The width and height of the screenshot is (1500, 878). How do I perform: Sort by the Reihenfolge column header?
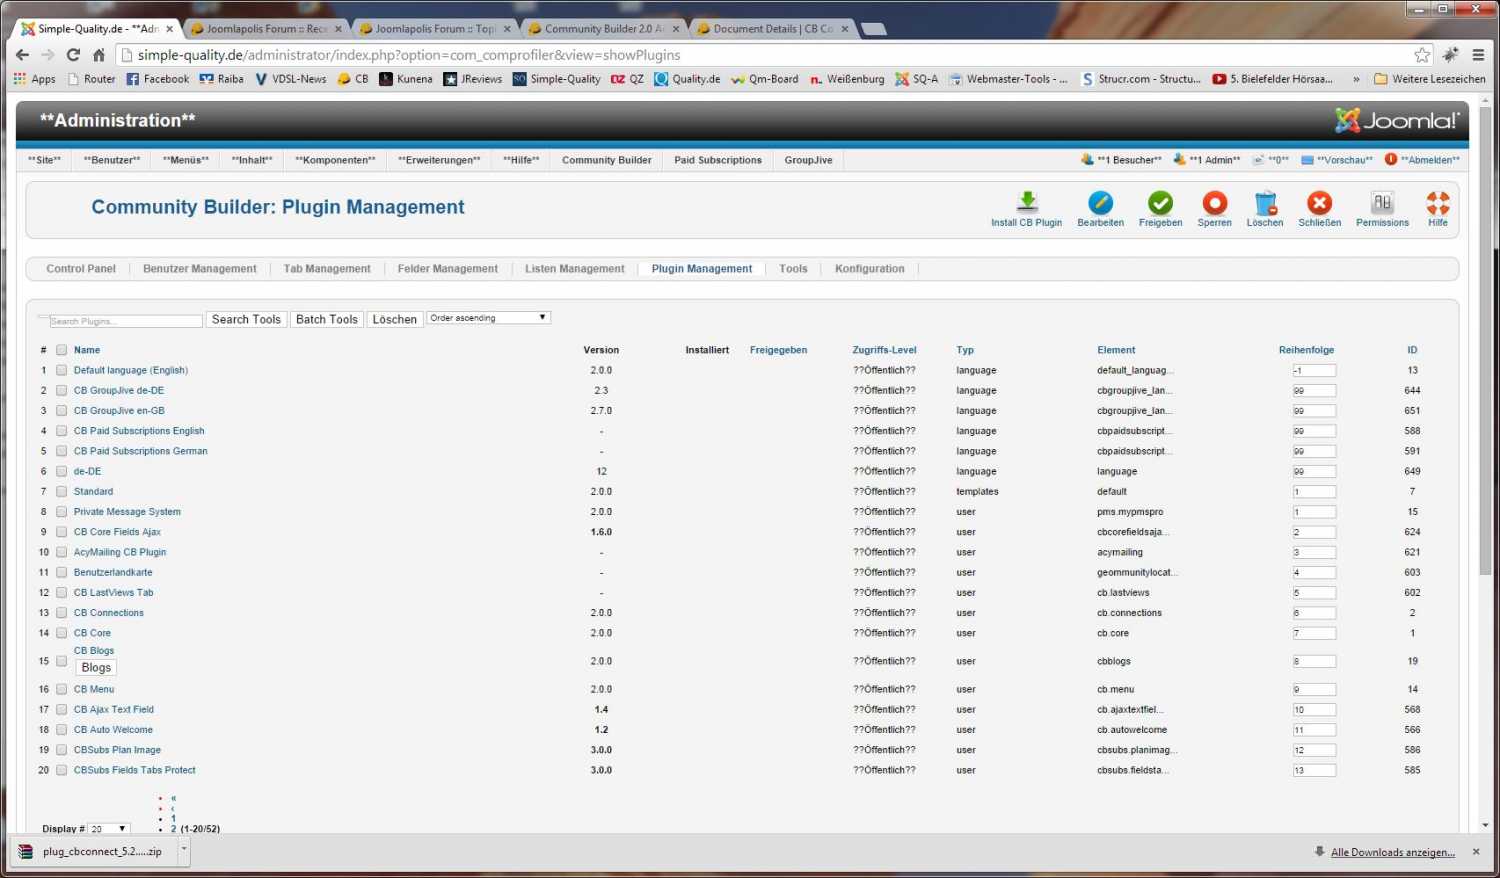1306,350
